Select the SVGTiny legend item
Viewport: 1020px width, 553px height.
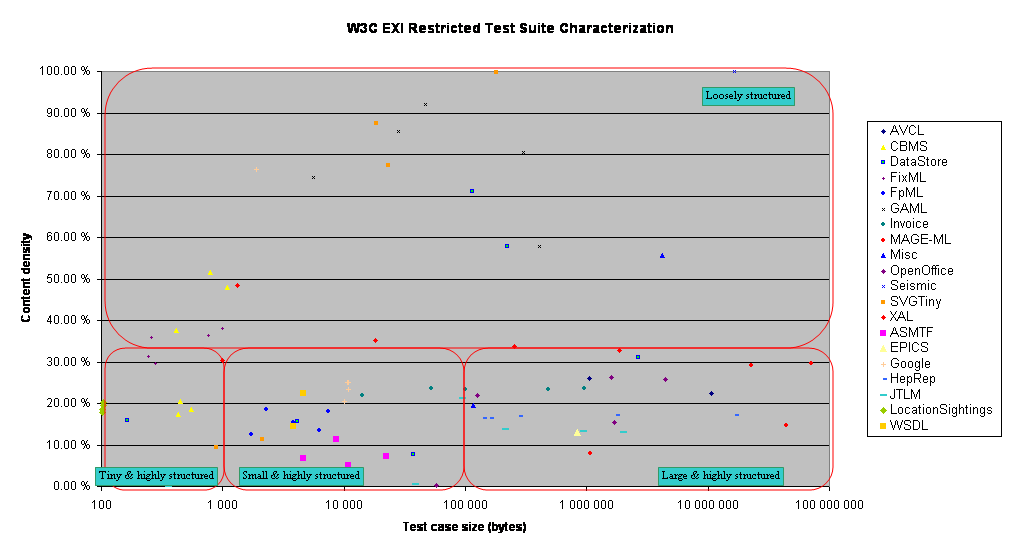tap(915, 302)
